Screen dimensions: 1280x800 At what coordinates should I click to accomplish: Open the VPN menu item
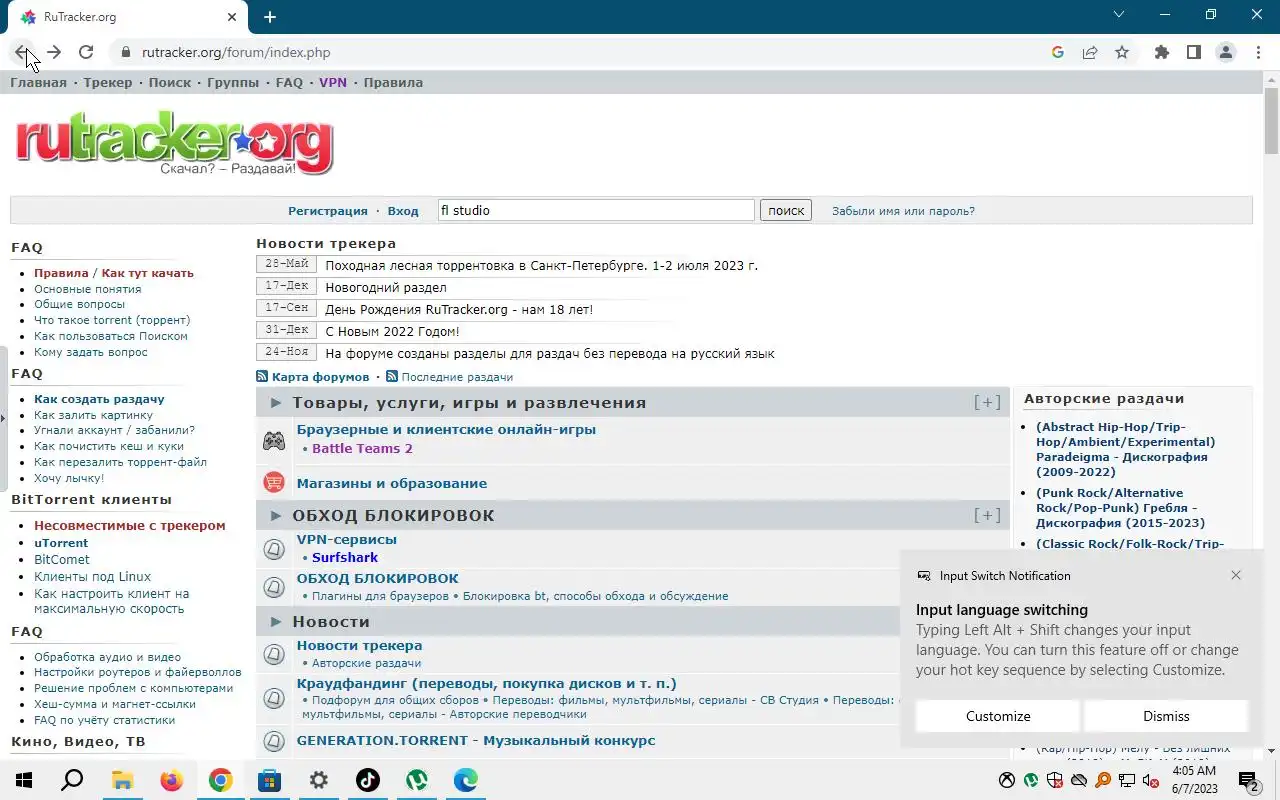(x=333, y=82)
